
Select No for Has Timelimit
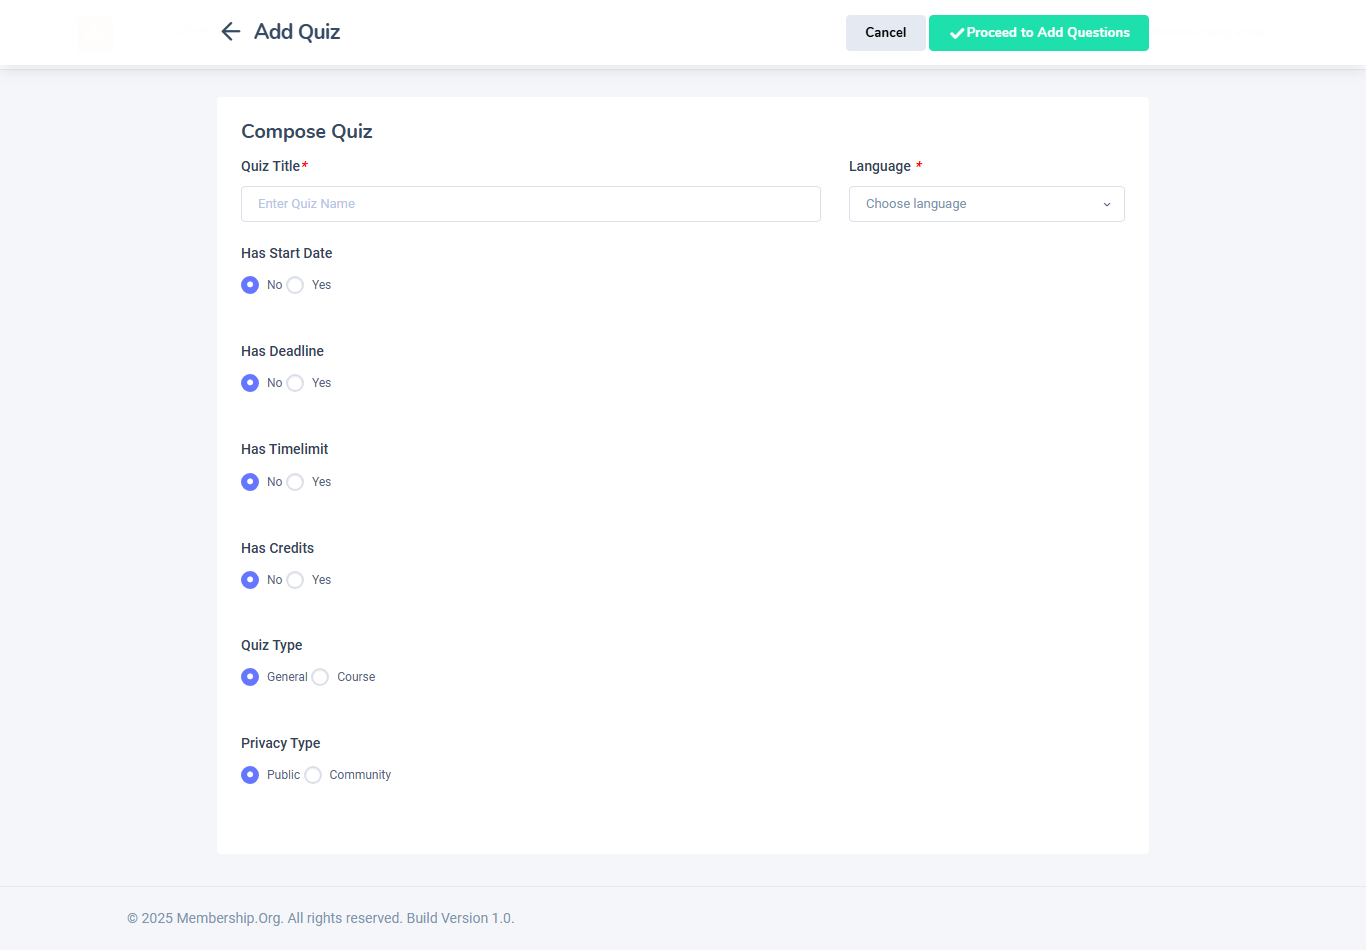coord(250,482)
